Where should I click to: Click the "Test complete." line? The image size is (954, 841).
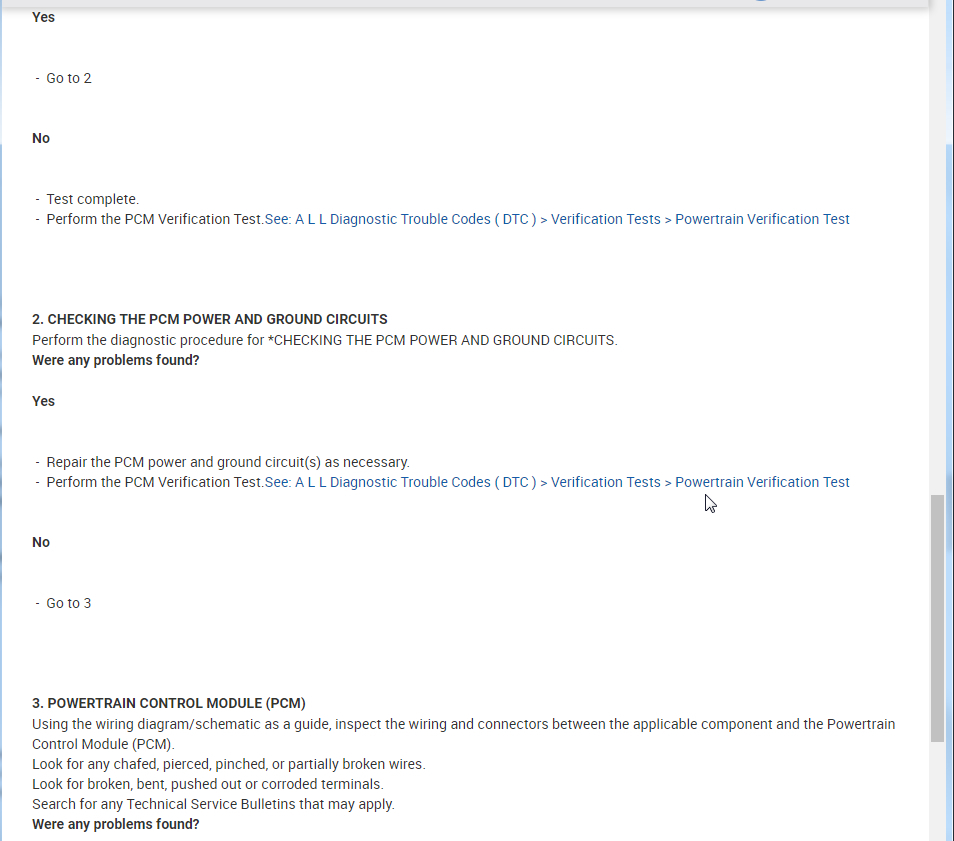point(92,199)
